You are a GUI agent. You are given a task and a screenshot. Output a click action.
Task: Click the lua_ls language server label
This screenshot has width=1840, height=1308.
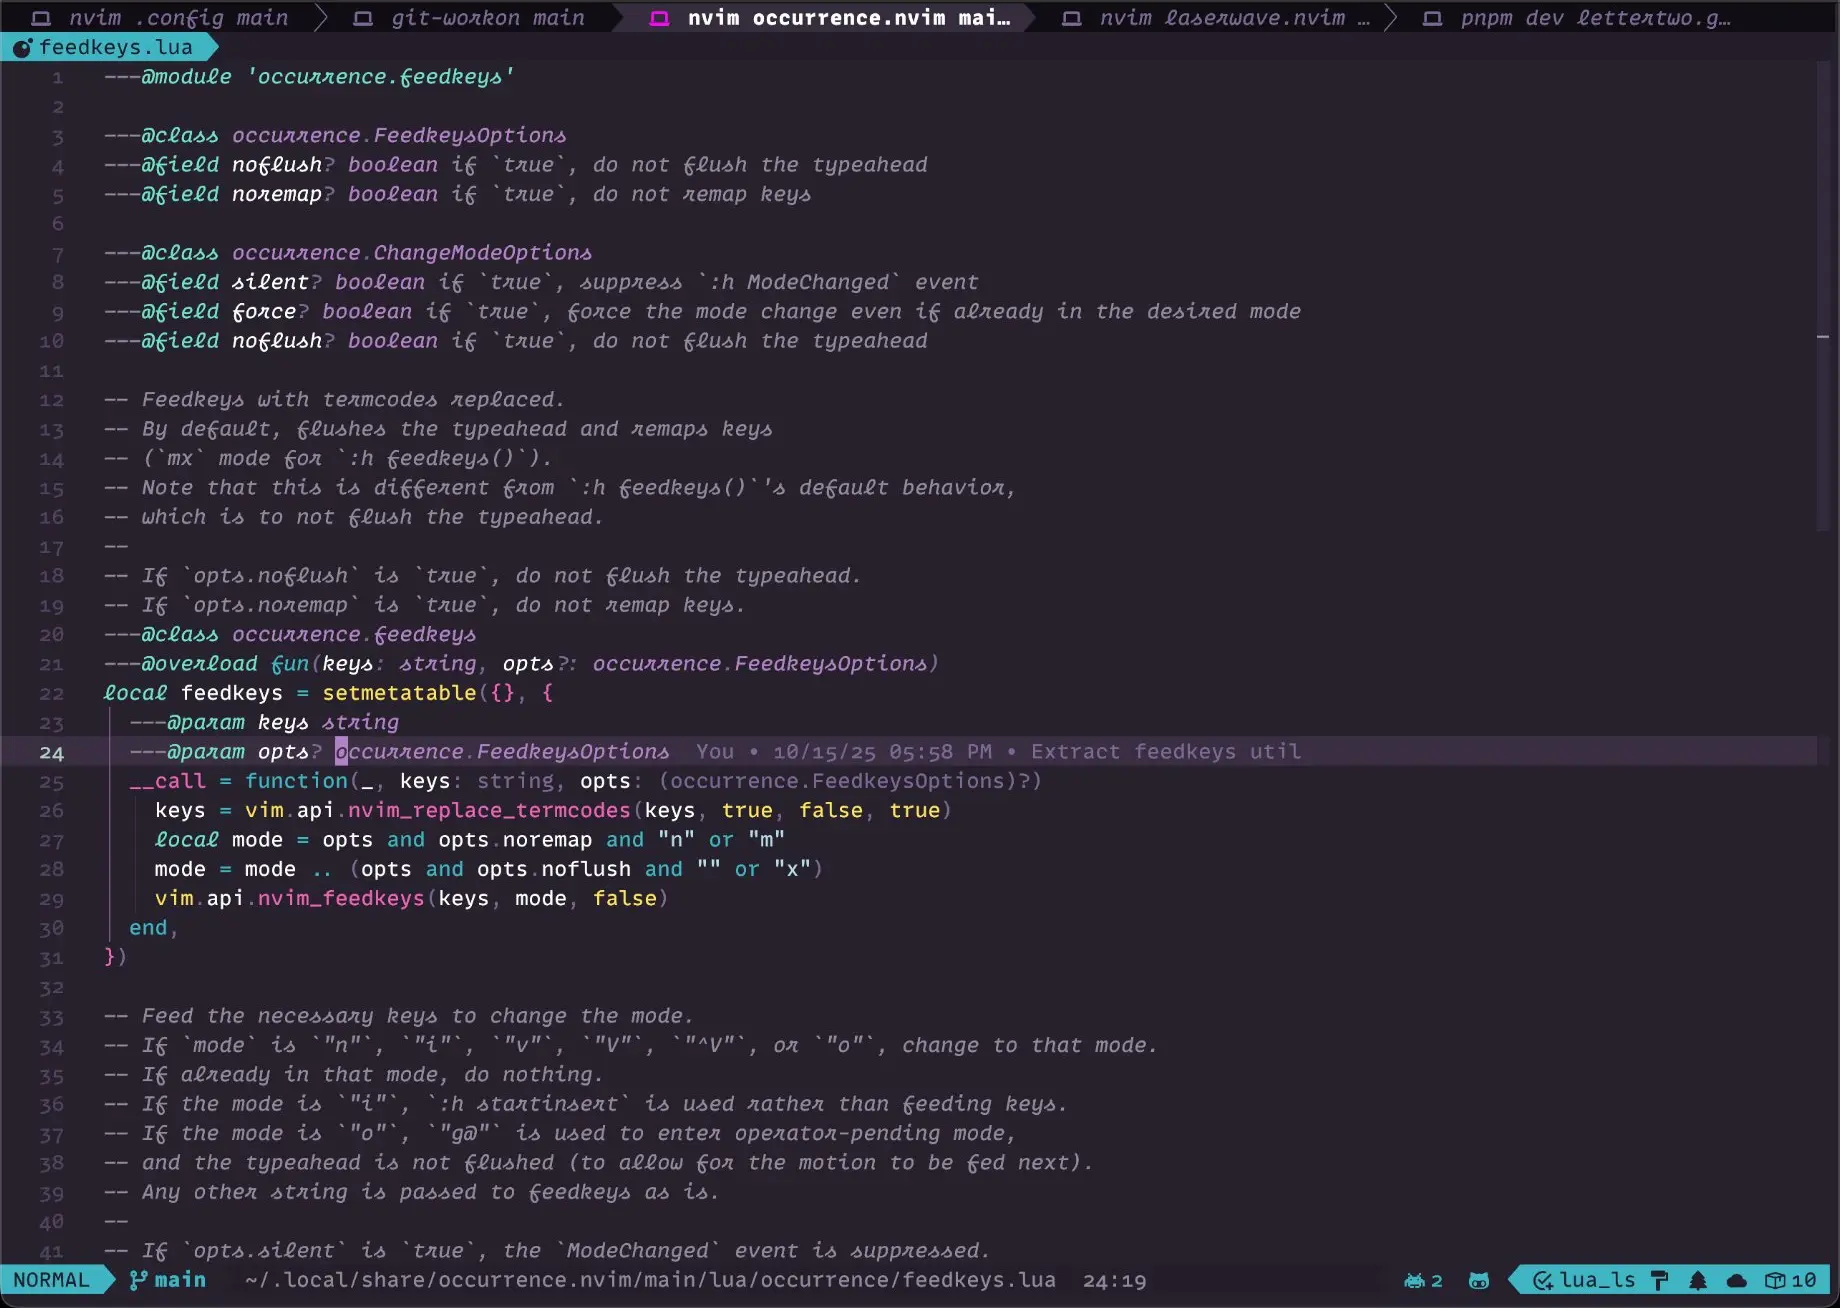click(1597, 1280)
